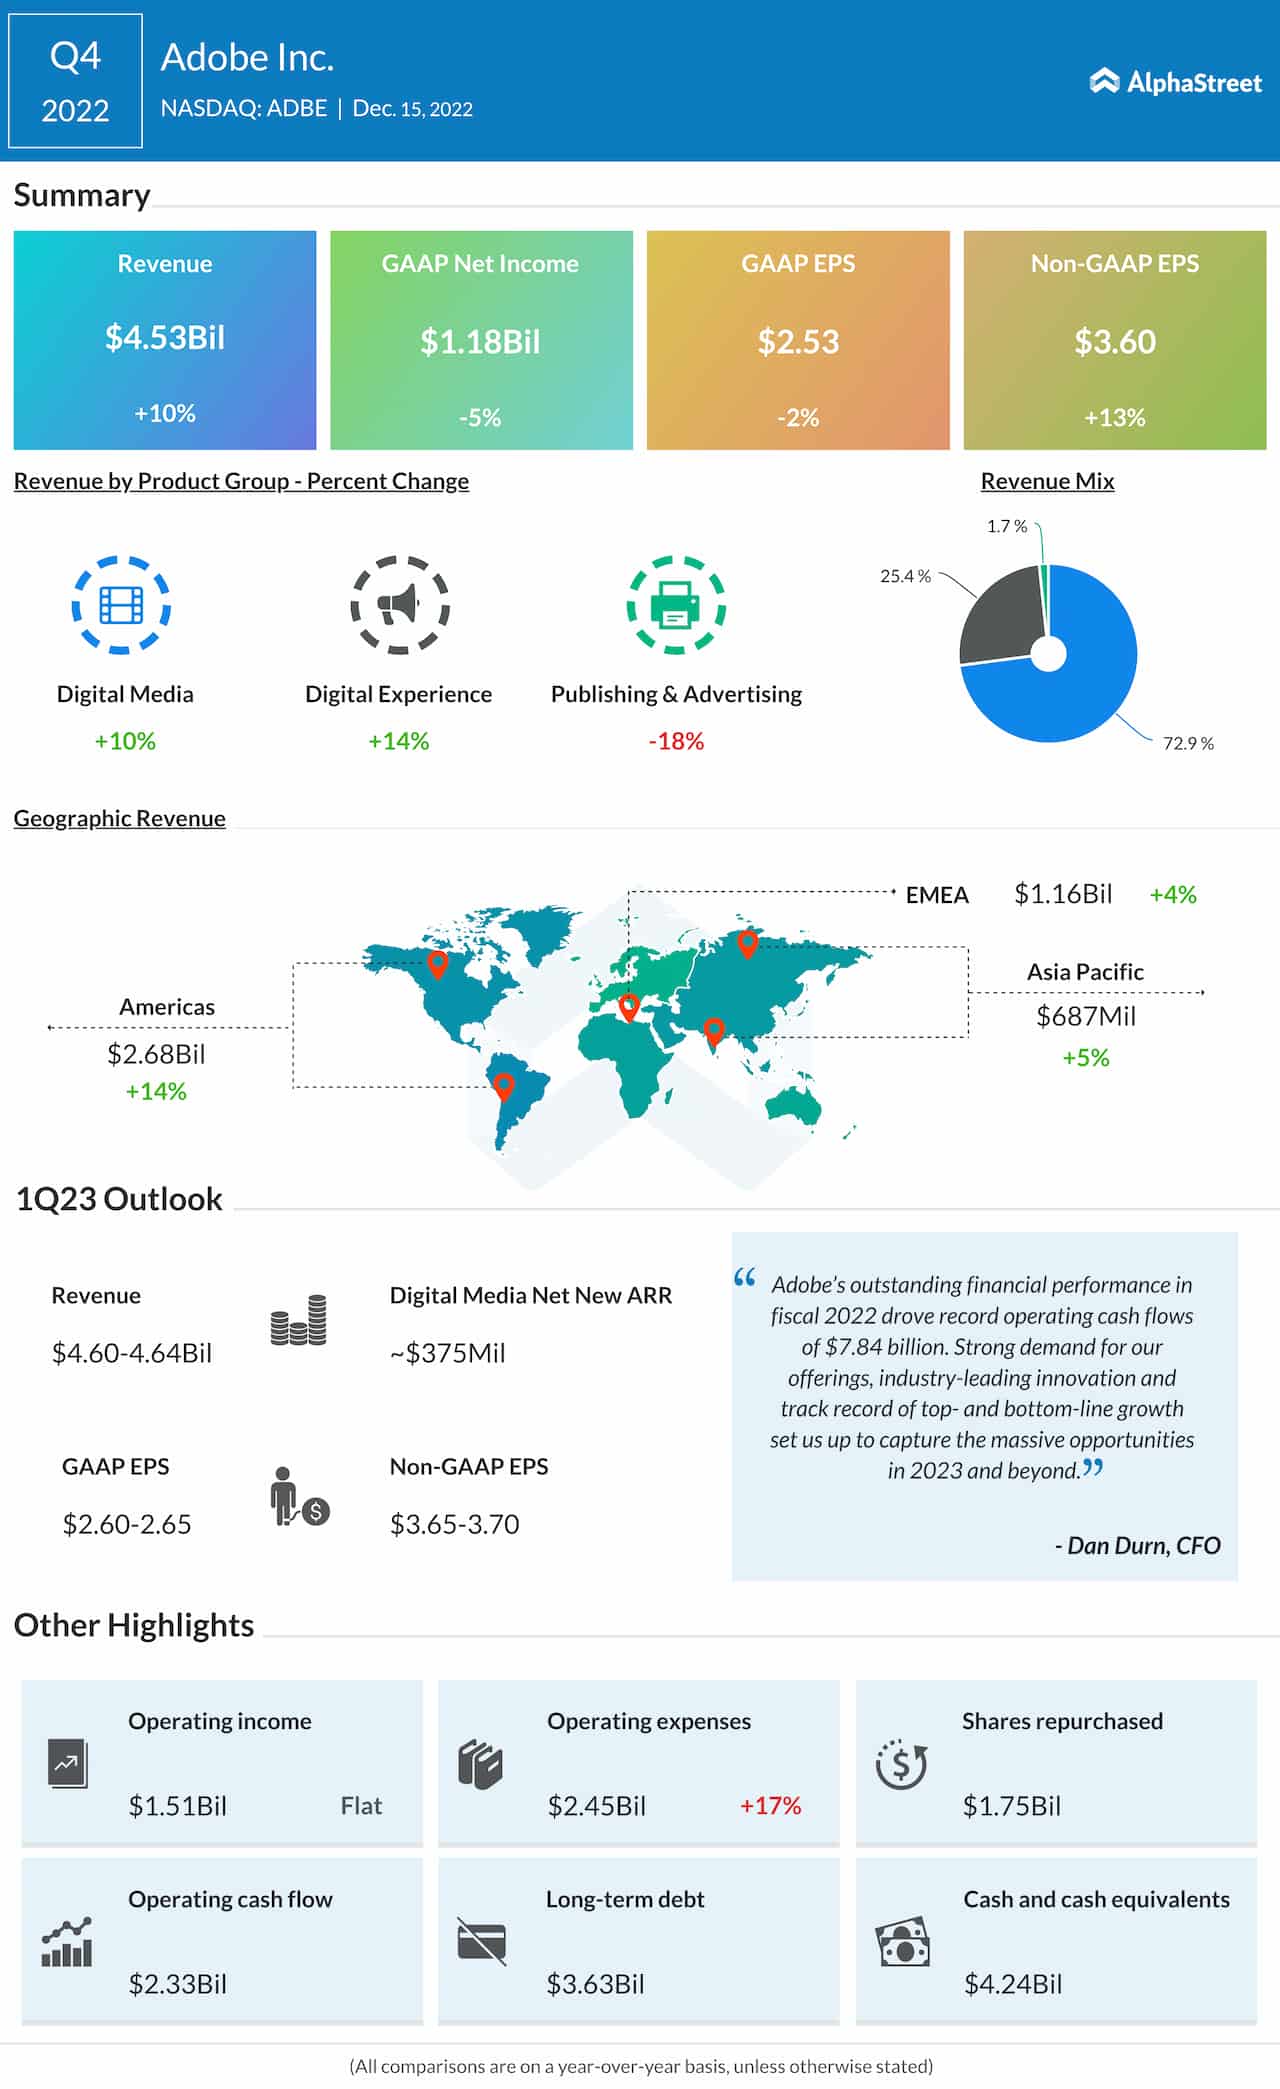This screenshot has width=1280, height=2089.
Task: Select the map pin on the Mediterranean
Action: [629, 1006]
